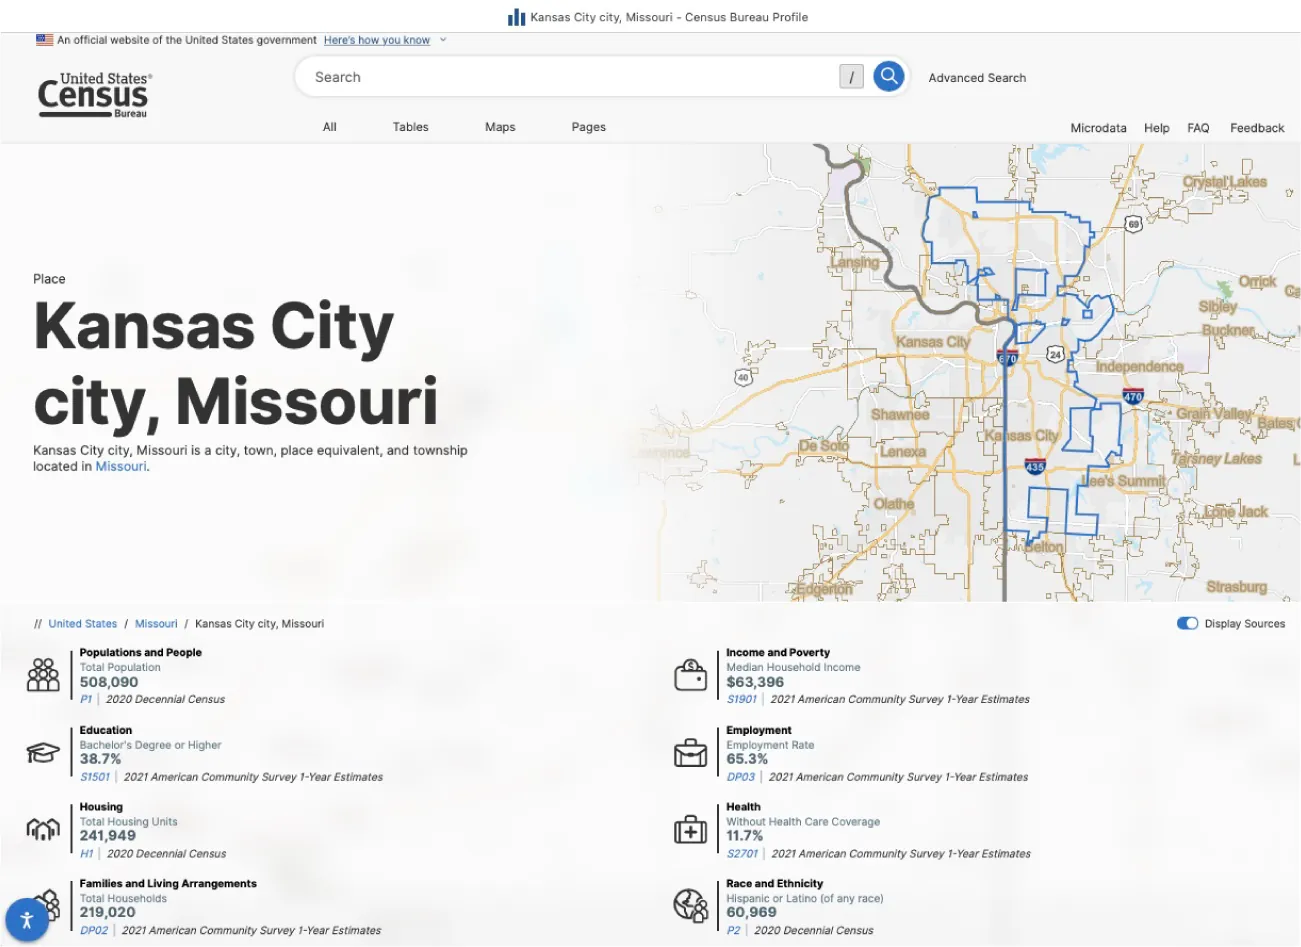Click the US flag icon
The image size is (1301, 947).
click(x=42, y=39)
